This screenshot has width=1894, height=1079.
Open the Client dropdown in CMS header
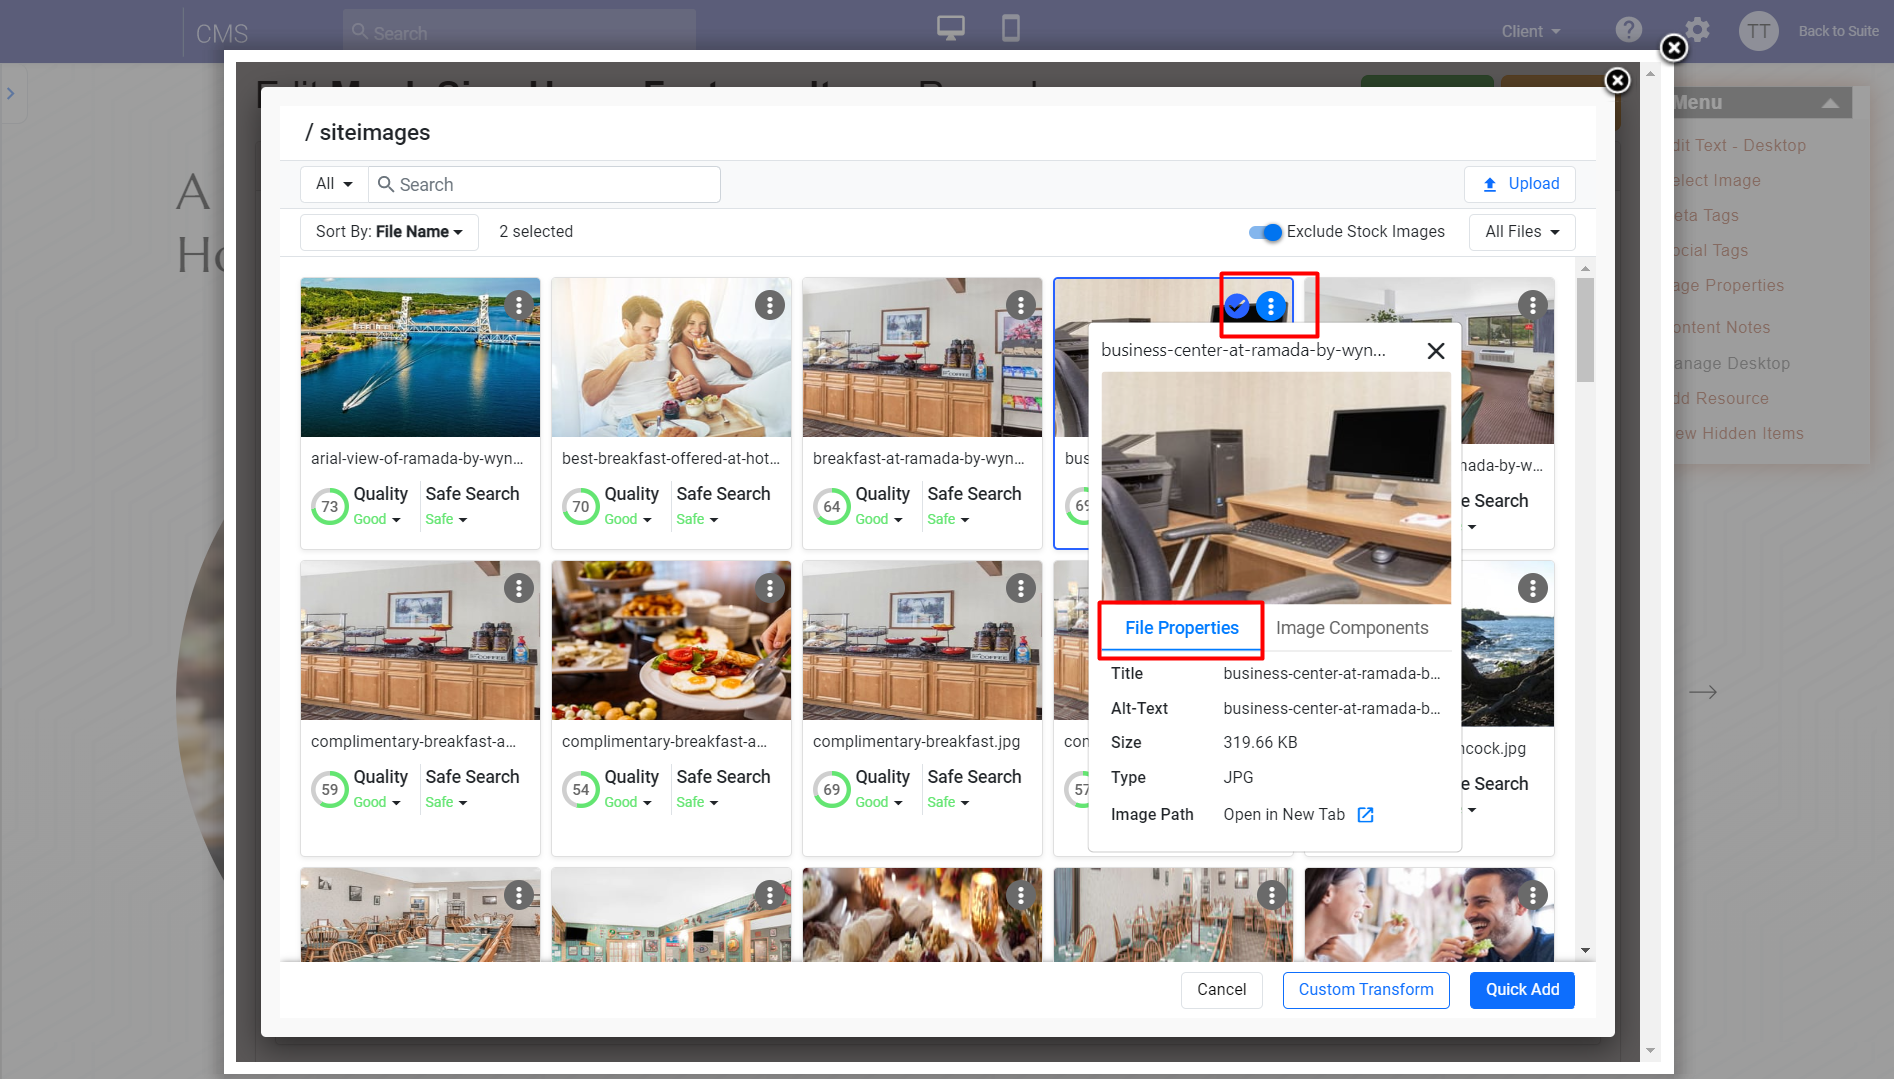(1531, 32)
